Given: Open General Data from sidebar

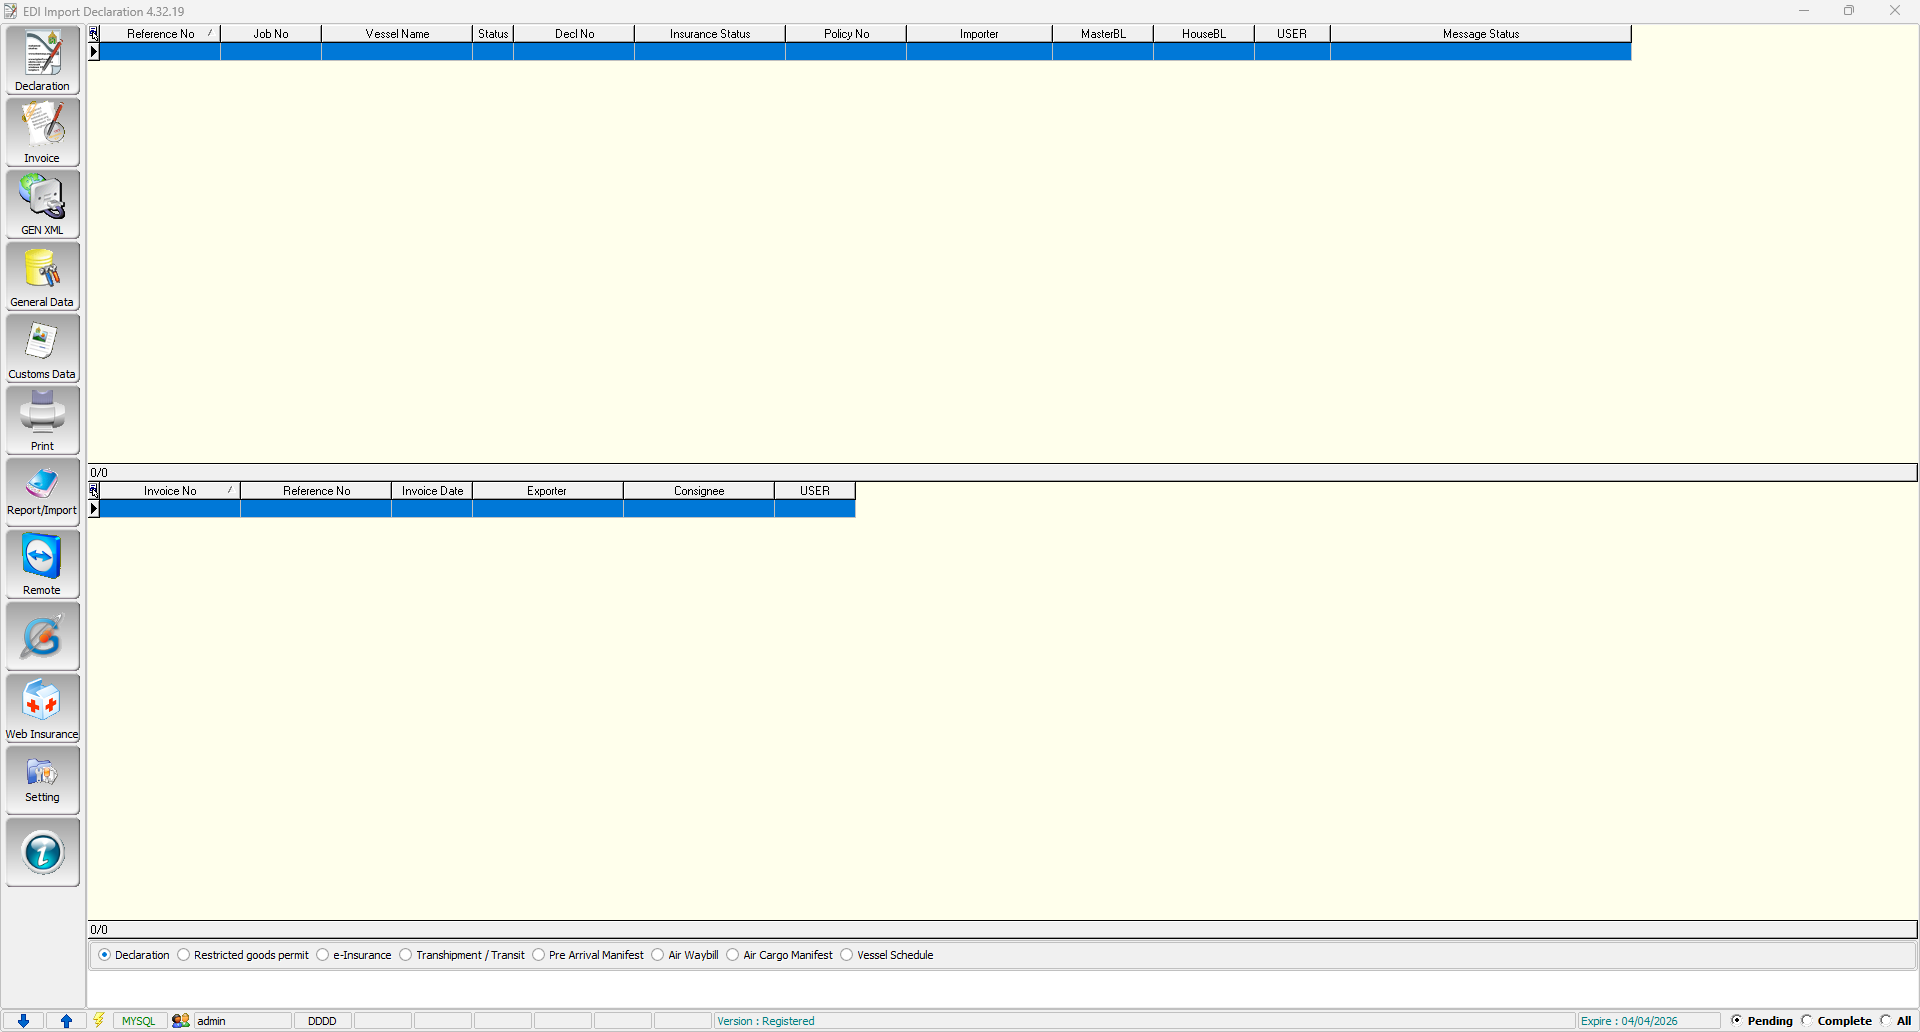Looking at the screenshot, I should [42, 276].
